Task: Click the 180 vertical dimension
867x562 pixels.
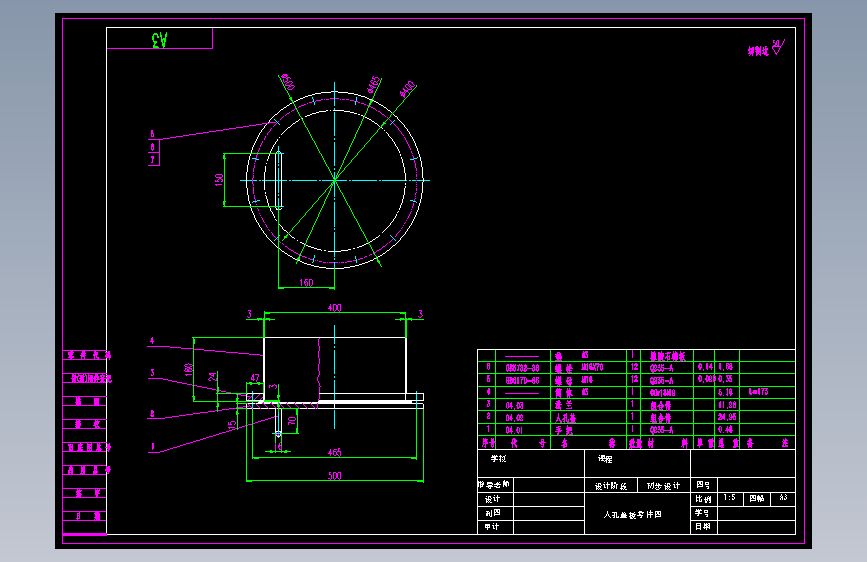Action: [x=189, y=370]
